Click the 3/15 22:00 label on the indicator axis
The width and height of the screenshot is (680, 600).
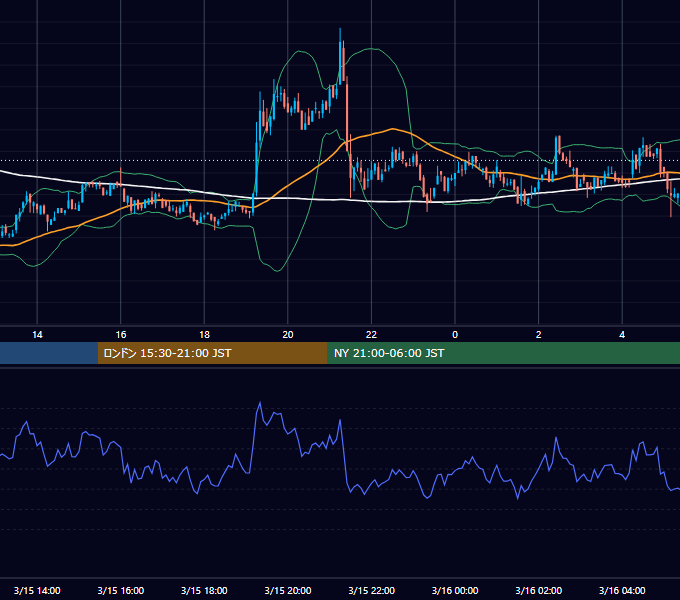point(372,590)
